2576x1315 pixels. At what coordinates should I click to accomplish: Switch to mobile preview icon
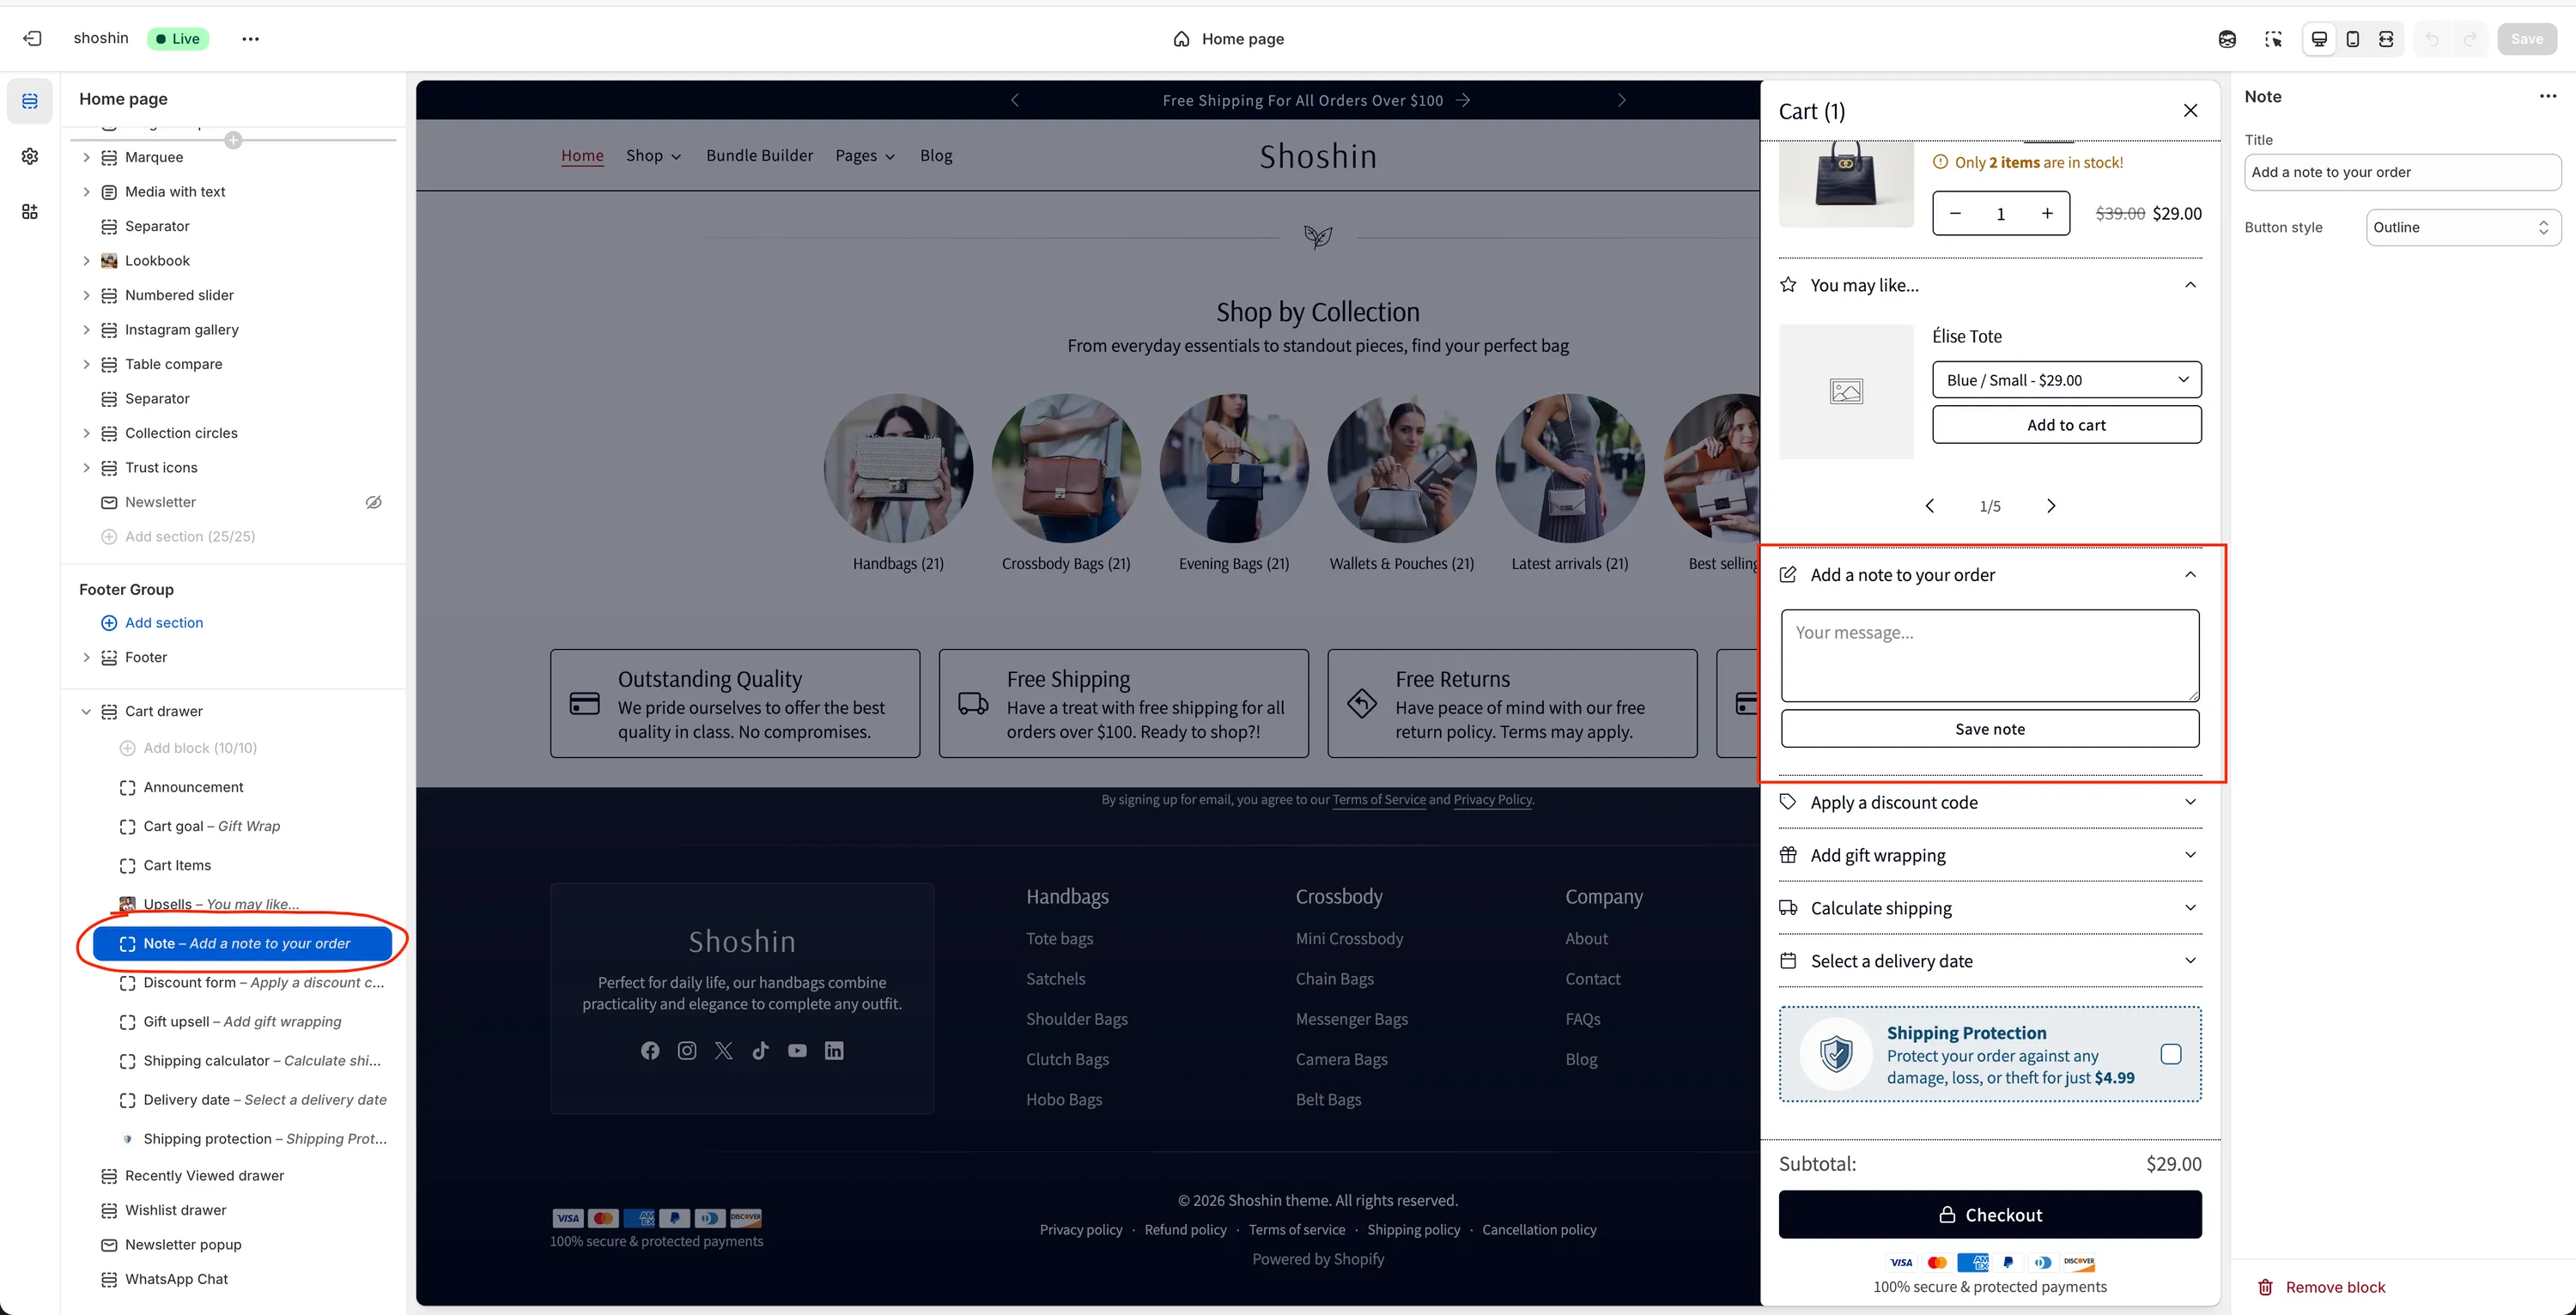[x=2352, y=39]
